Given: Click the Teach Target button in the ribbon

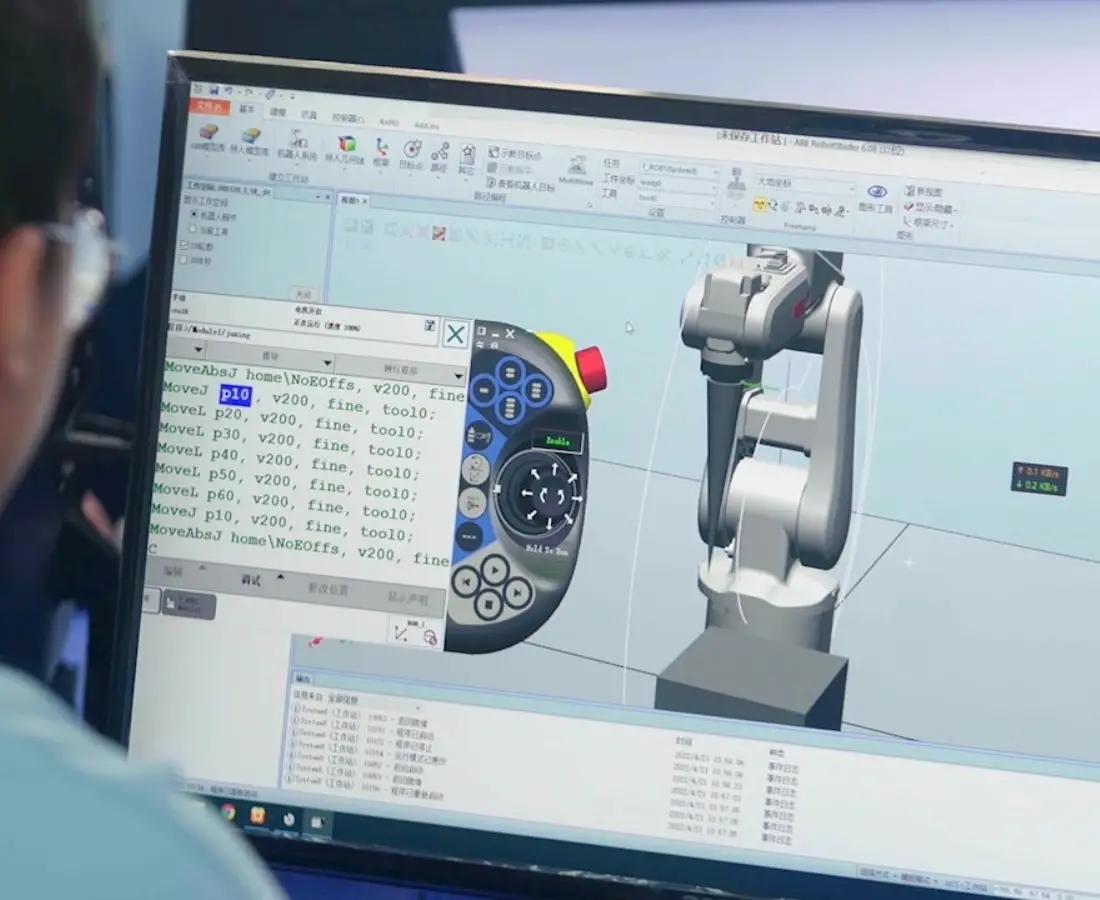Looking at the screenshot, I should [x=516, y=154].
